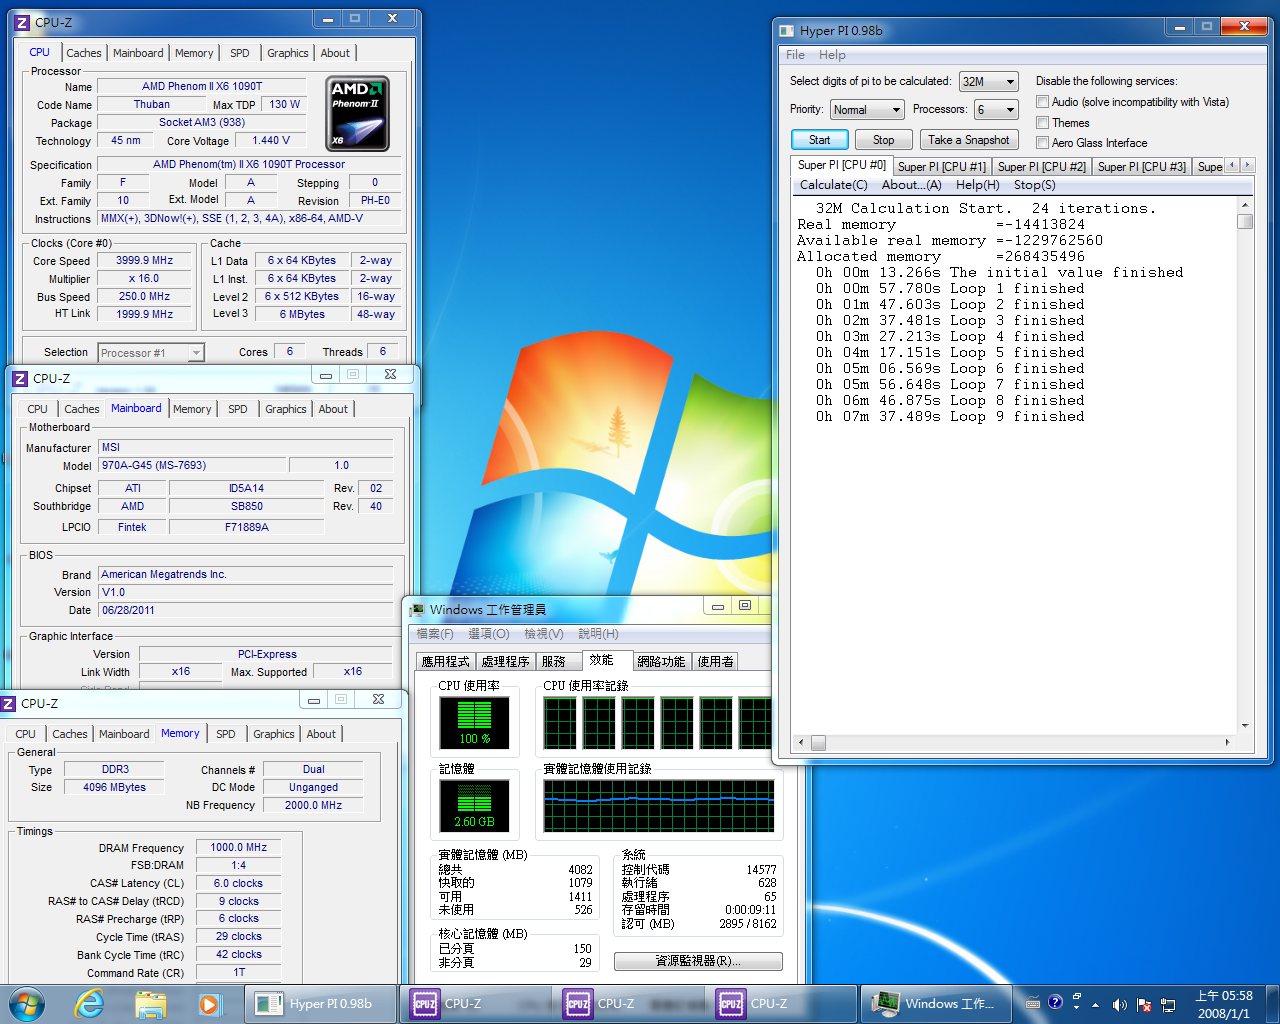
Task: Open SPD tab in CPU-Z Mainboard window
Action: [x=238, y=409]
